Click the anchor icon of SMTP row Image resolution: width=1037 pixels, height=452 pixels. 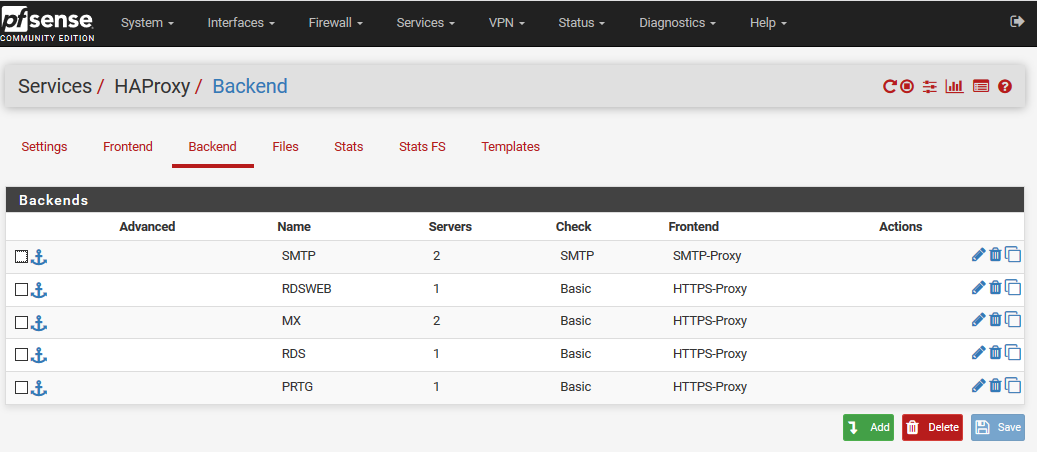click(x=39, y=257)
